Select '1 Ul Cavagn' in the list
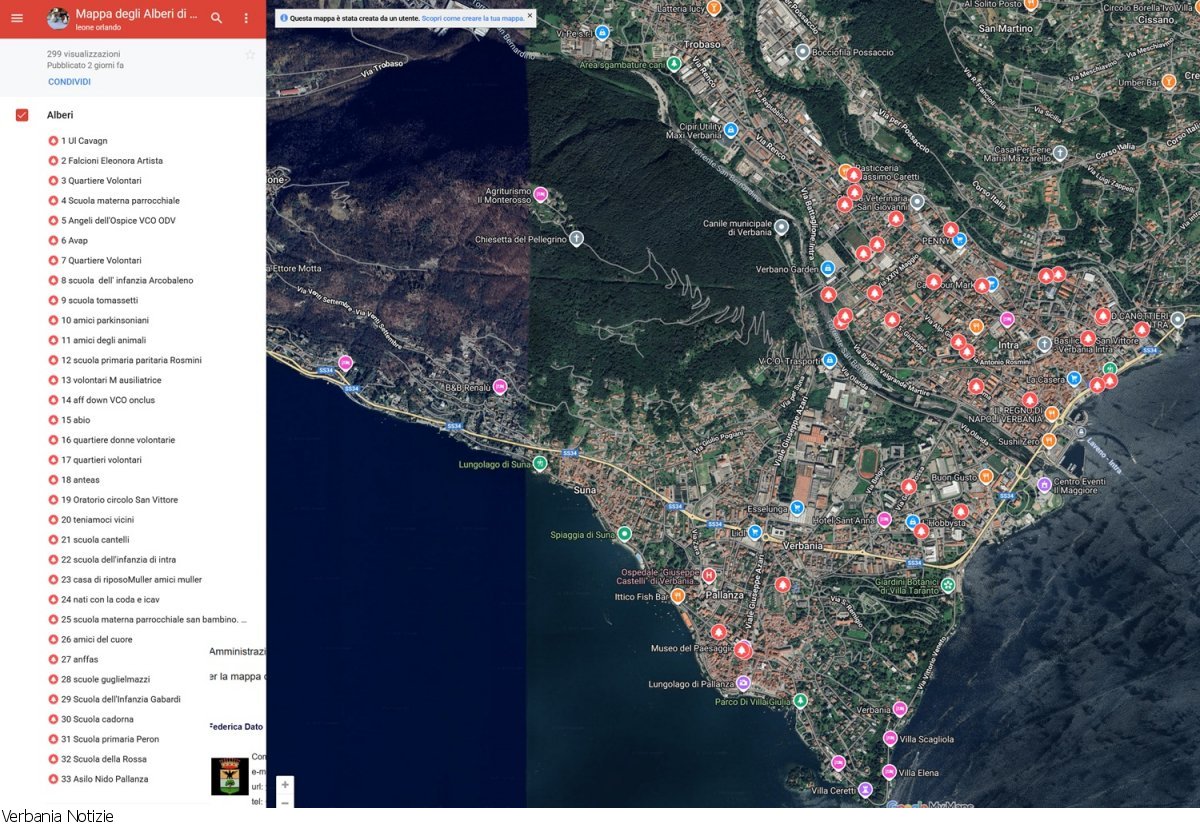This screenshot has height=824, width=1200. pyautogui.click(x=84, y=141)
